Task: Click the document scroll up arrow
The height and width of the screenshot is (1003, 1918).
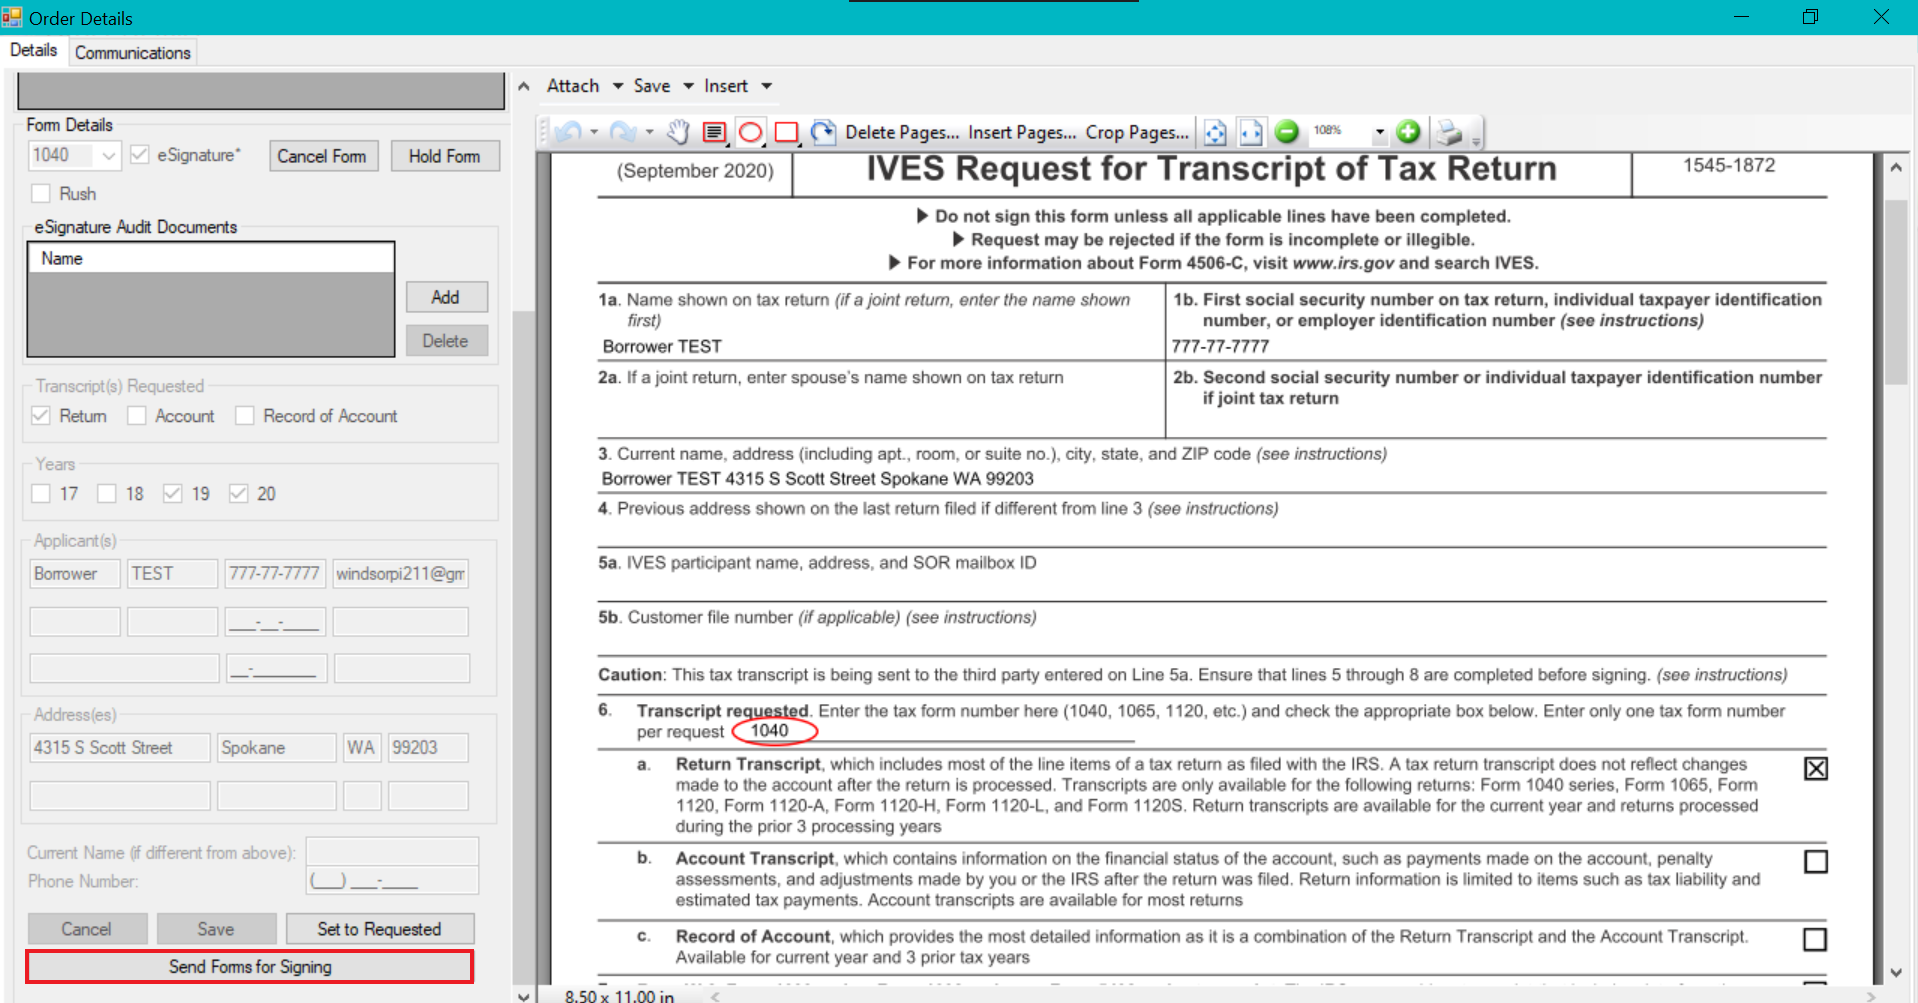Action: pos(1895,167)
